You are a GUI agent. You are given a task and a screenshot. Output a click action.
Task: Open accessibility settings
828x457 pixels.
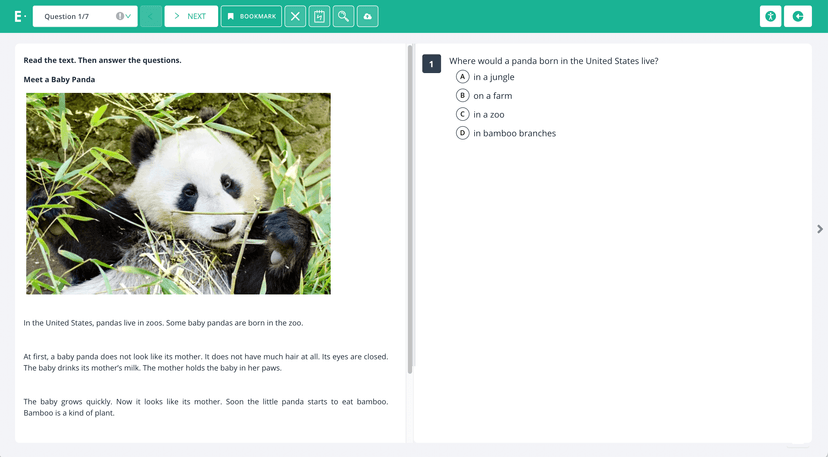click(770, 16)
